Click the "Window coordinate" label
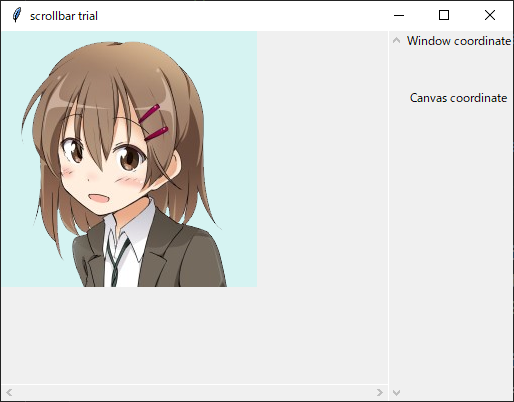The width and height of the screenshot is (514, 402). tap(459, 41)
